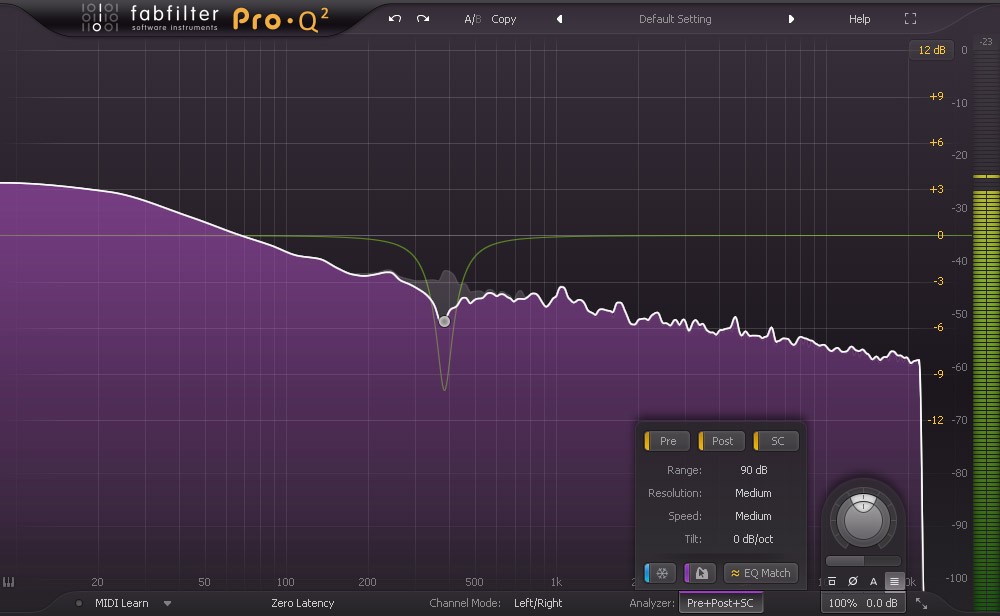
Task: Click the MIDI Learn indicator dot
Action: click(x=78, y=603)
